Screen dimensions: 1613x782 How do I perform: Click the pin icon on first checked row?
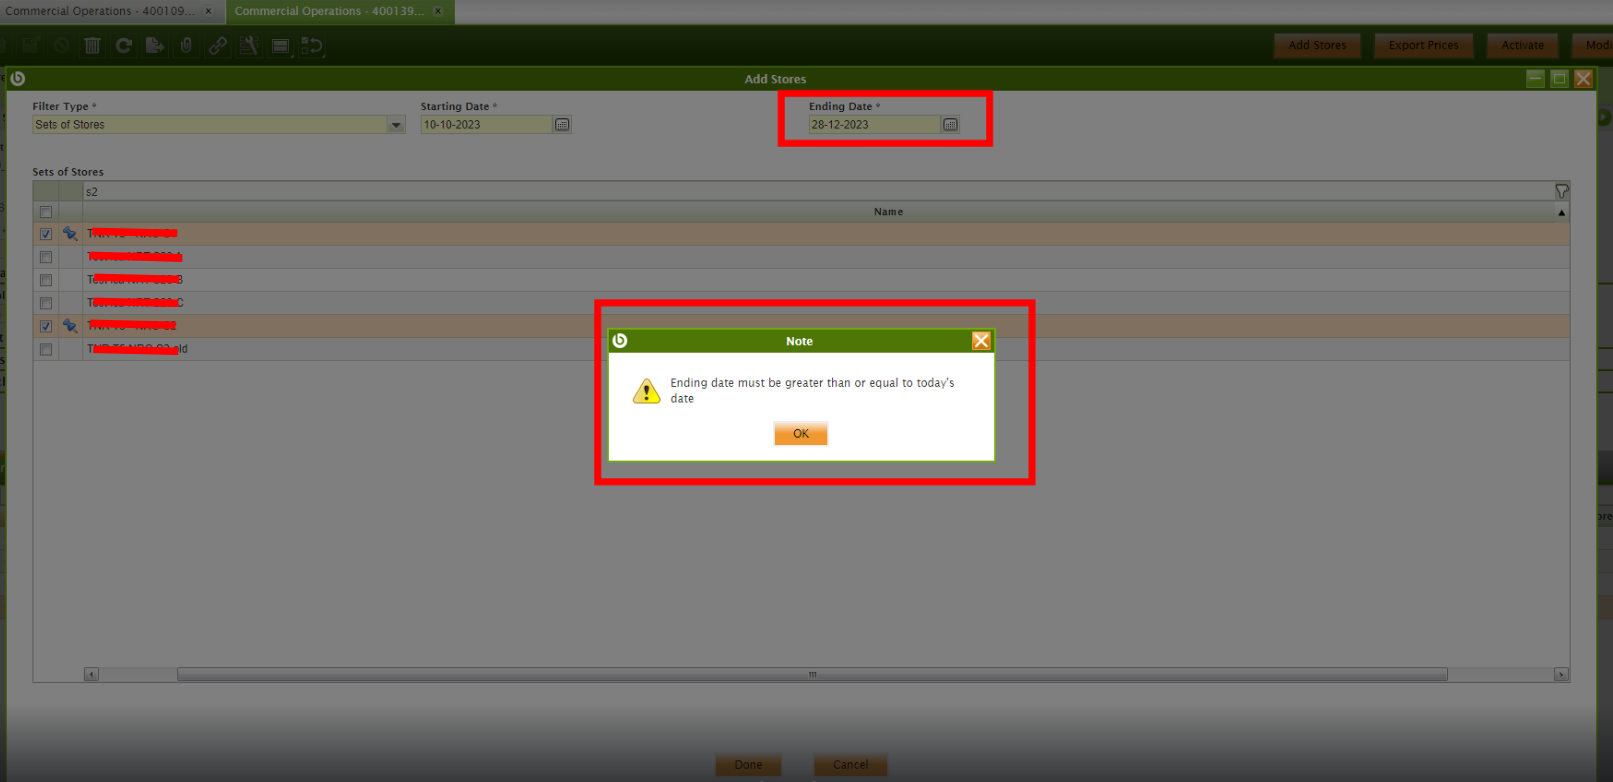point(70,233)
